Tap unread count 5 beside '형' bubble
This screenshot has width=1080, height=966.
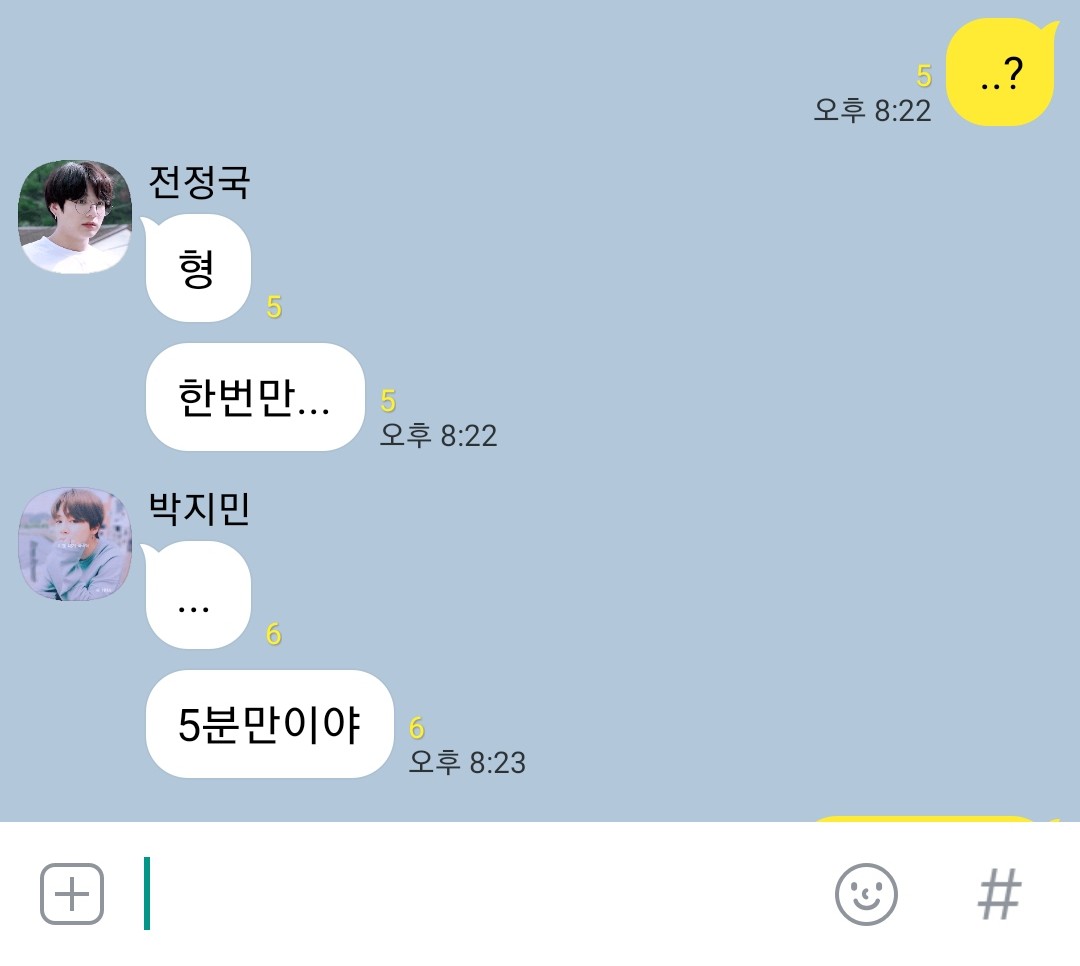click(x=274, y=307)
